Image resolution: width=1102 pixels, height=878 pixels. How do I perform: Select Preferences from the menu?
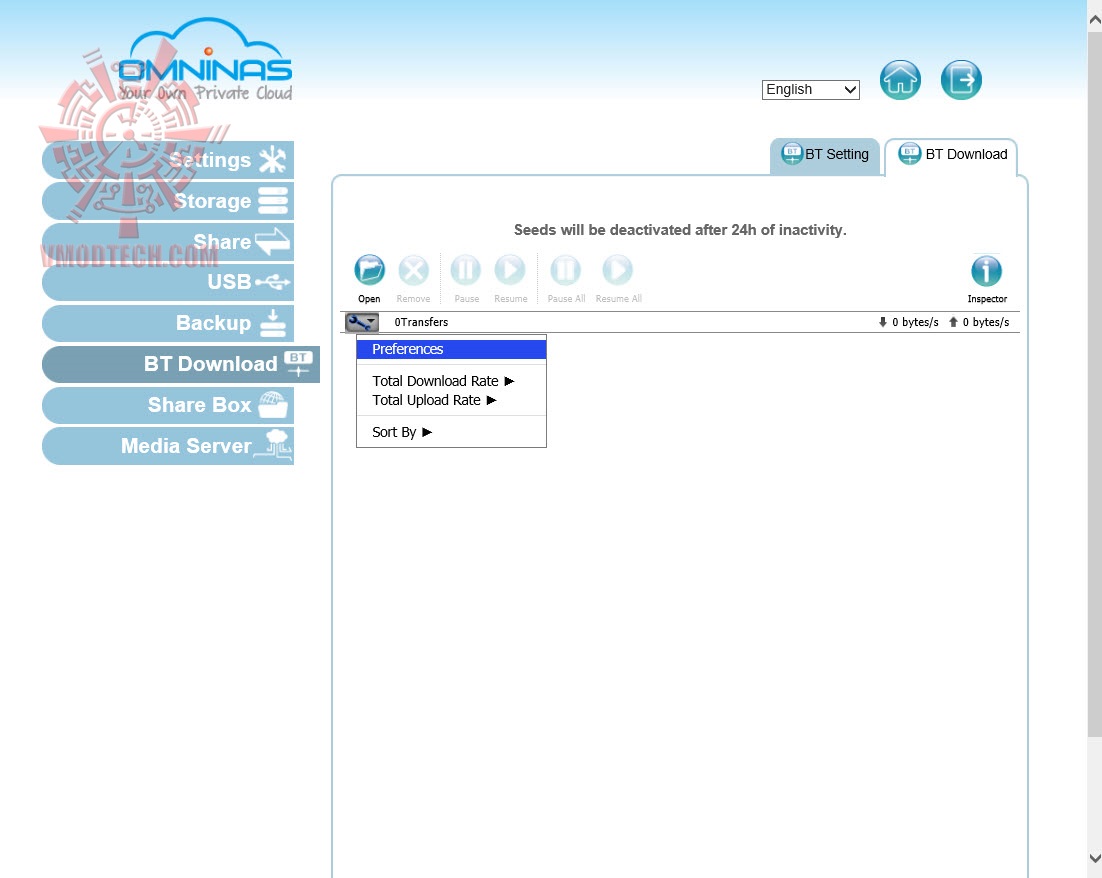coord(451,349)
